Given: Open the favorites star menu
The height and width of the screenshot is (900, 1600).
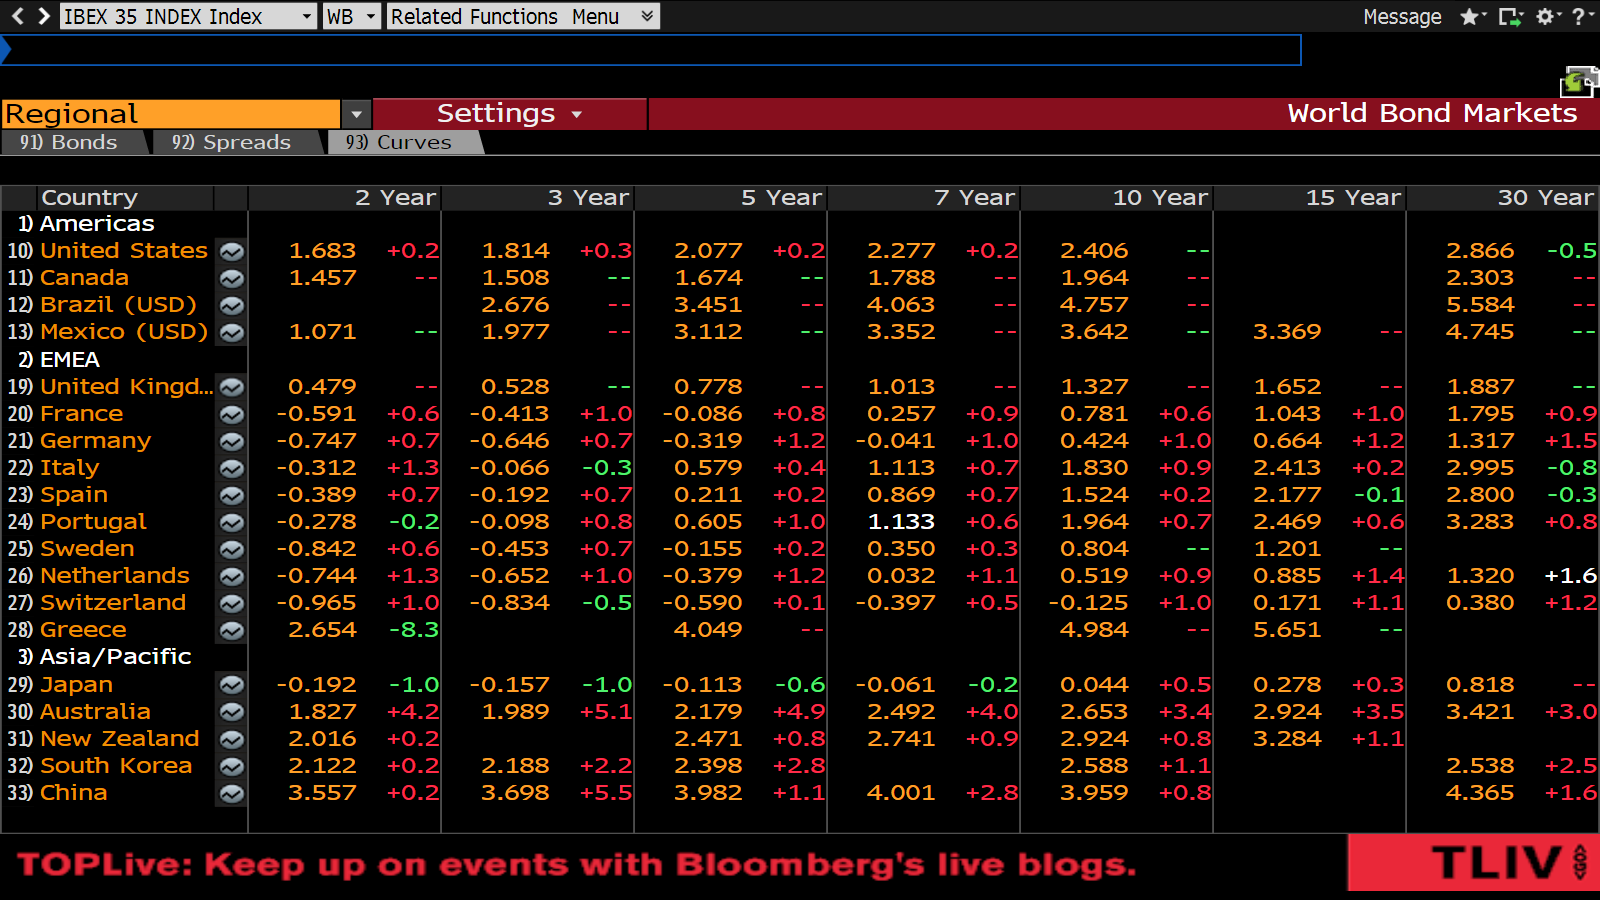Looking at the screenshot, I should click(1472, 16).
